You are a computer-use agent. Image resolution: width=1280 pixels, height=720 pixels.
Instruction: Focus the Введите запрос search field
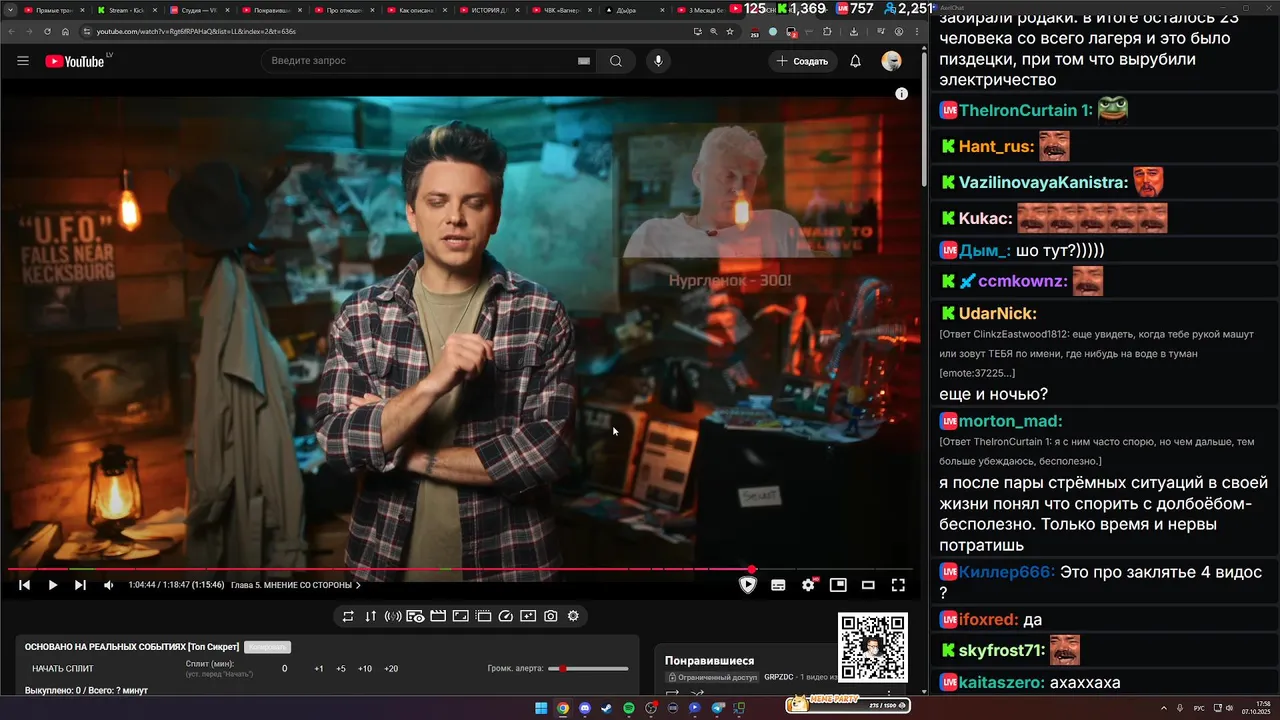tap(430, 61)
